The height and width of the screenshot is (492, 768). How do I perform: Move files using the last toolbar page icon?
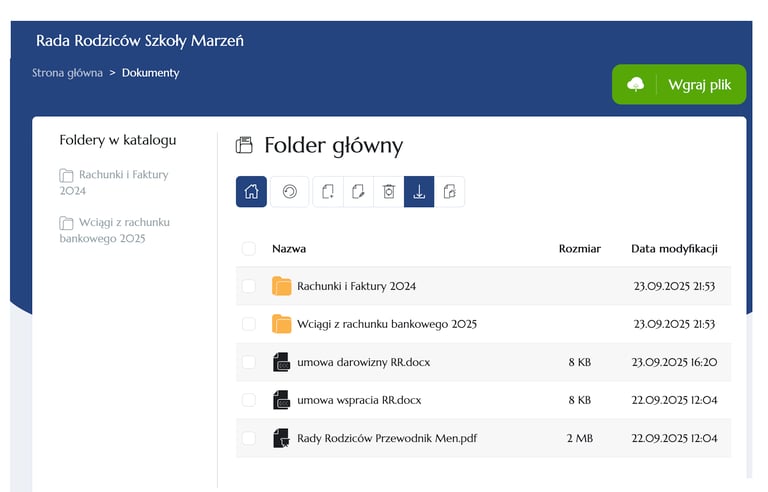click(449, 191)
